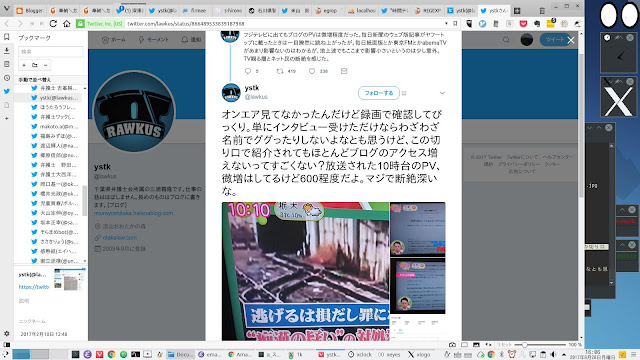
Task: Open the Twitter web panel icon
Action: tap(7, 91)
